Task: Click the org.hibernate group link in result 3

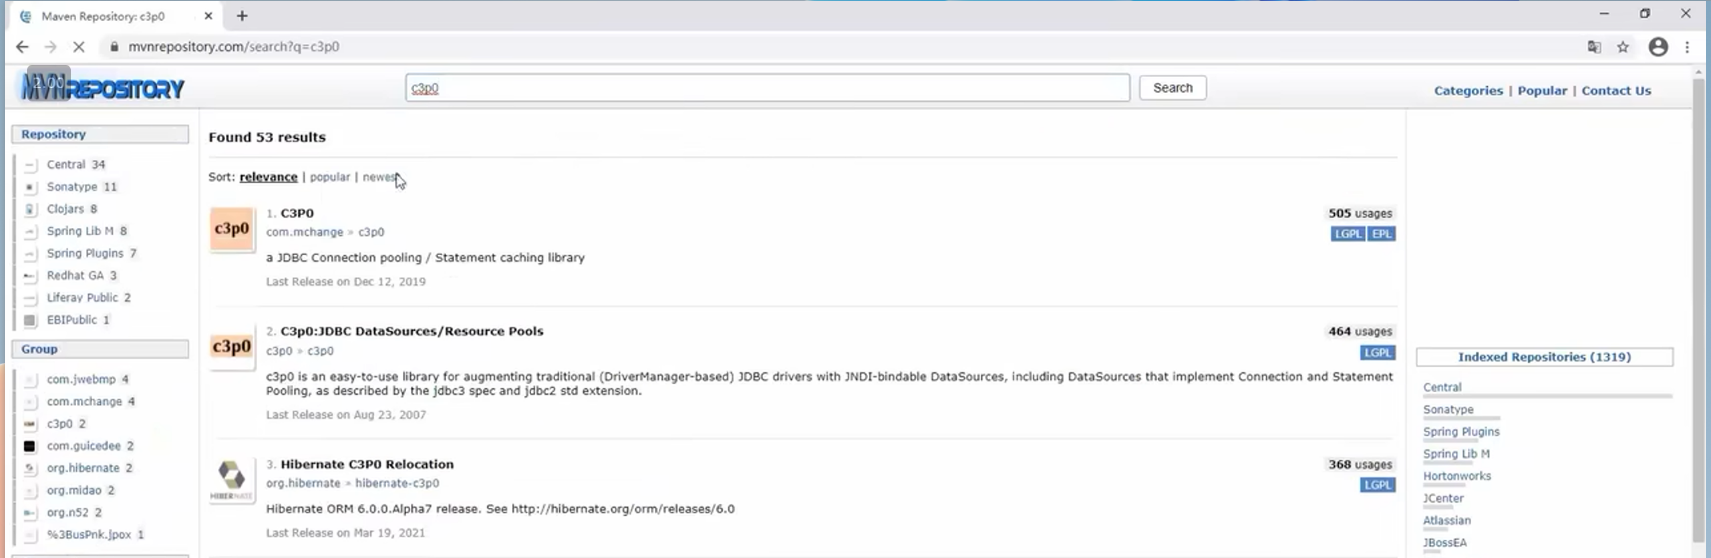Action: coord(303,483)
